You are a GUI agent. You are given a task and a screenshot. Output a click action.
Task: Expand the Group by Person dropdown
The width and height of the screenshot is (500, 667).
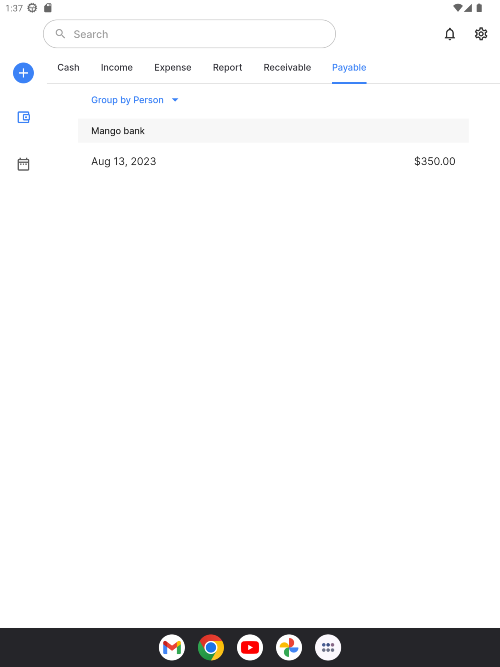pos(134,100)
